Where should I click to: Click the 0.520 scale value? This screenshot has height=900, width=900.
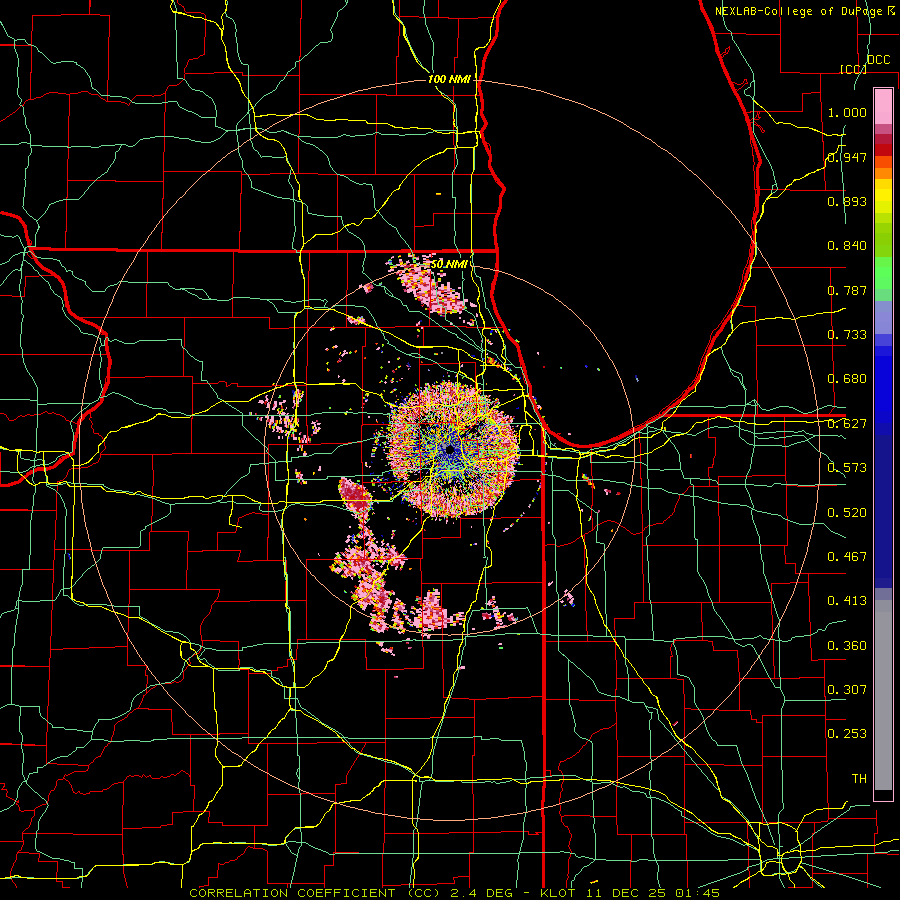847,513
